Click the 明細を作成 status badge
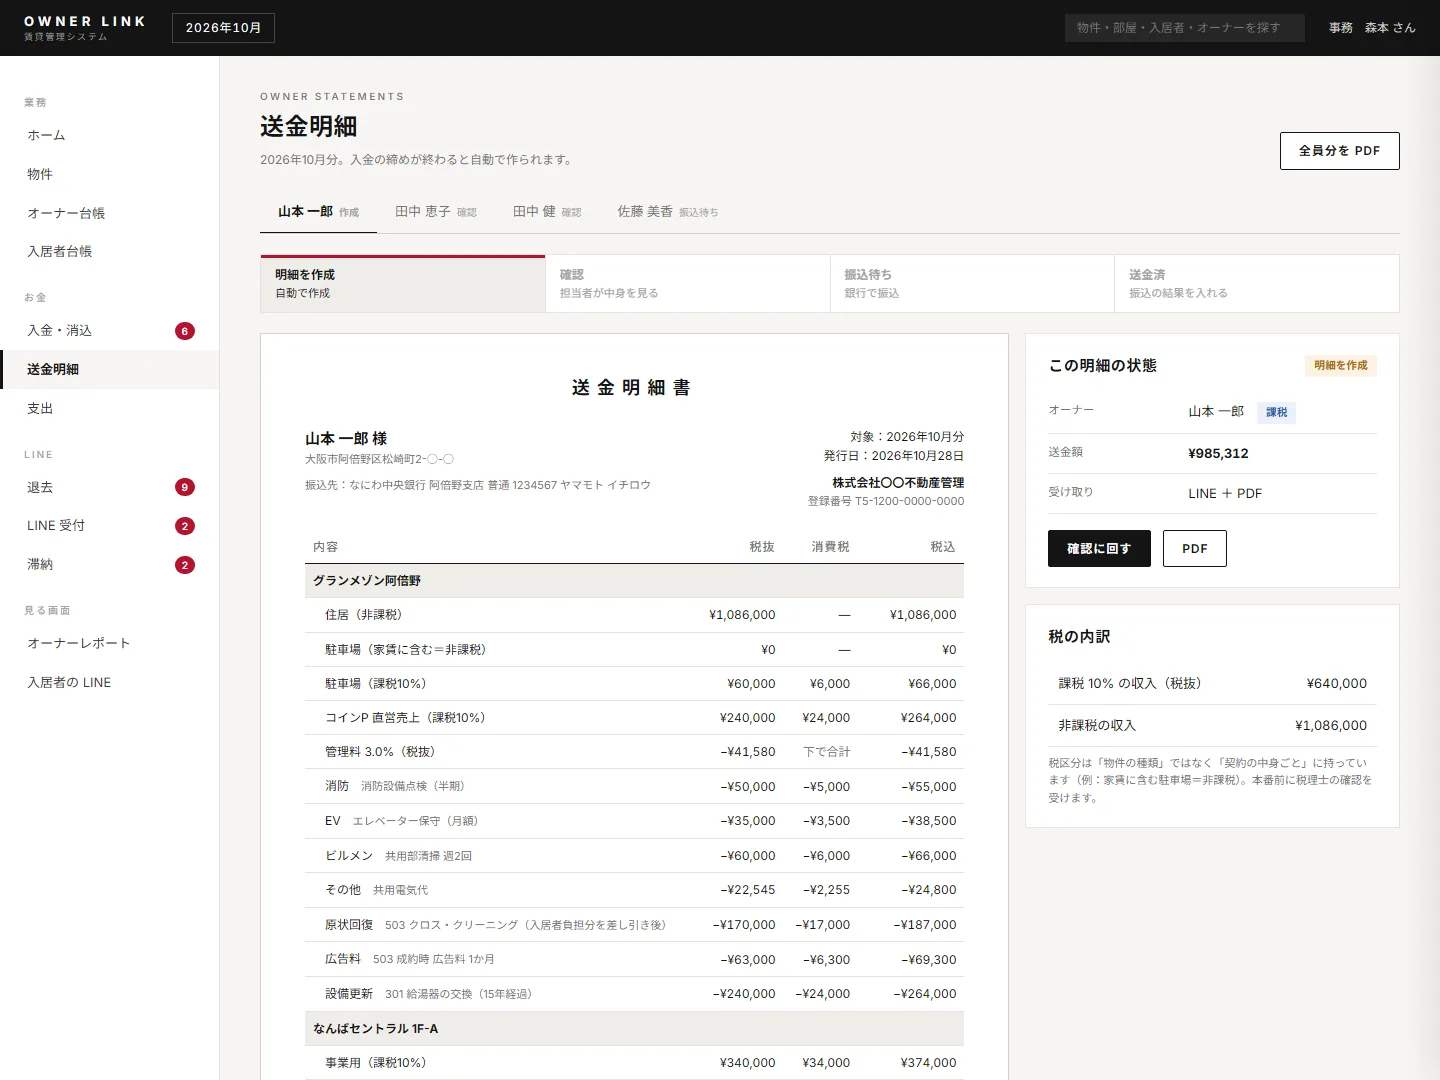Screen dimensions: 1440x1080 1340,366
